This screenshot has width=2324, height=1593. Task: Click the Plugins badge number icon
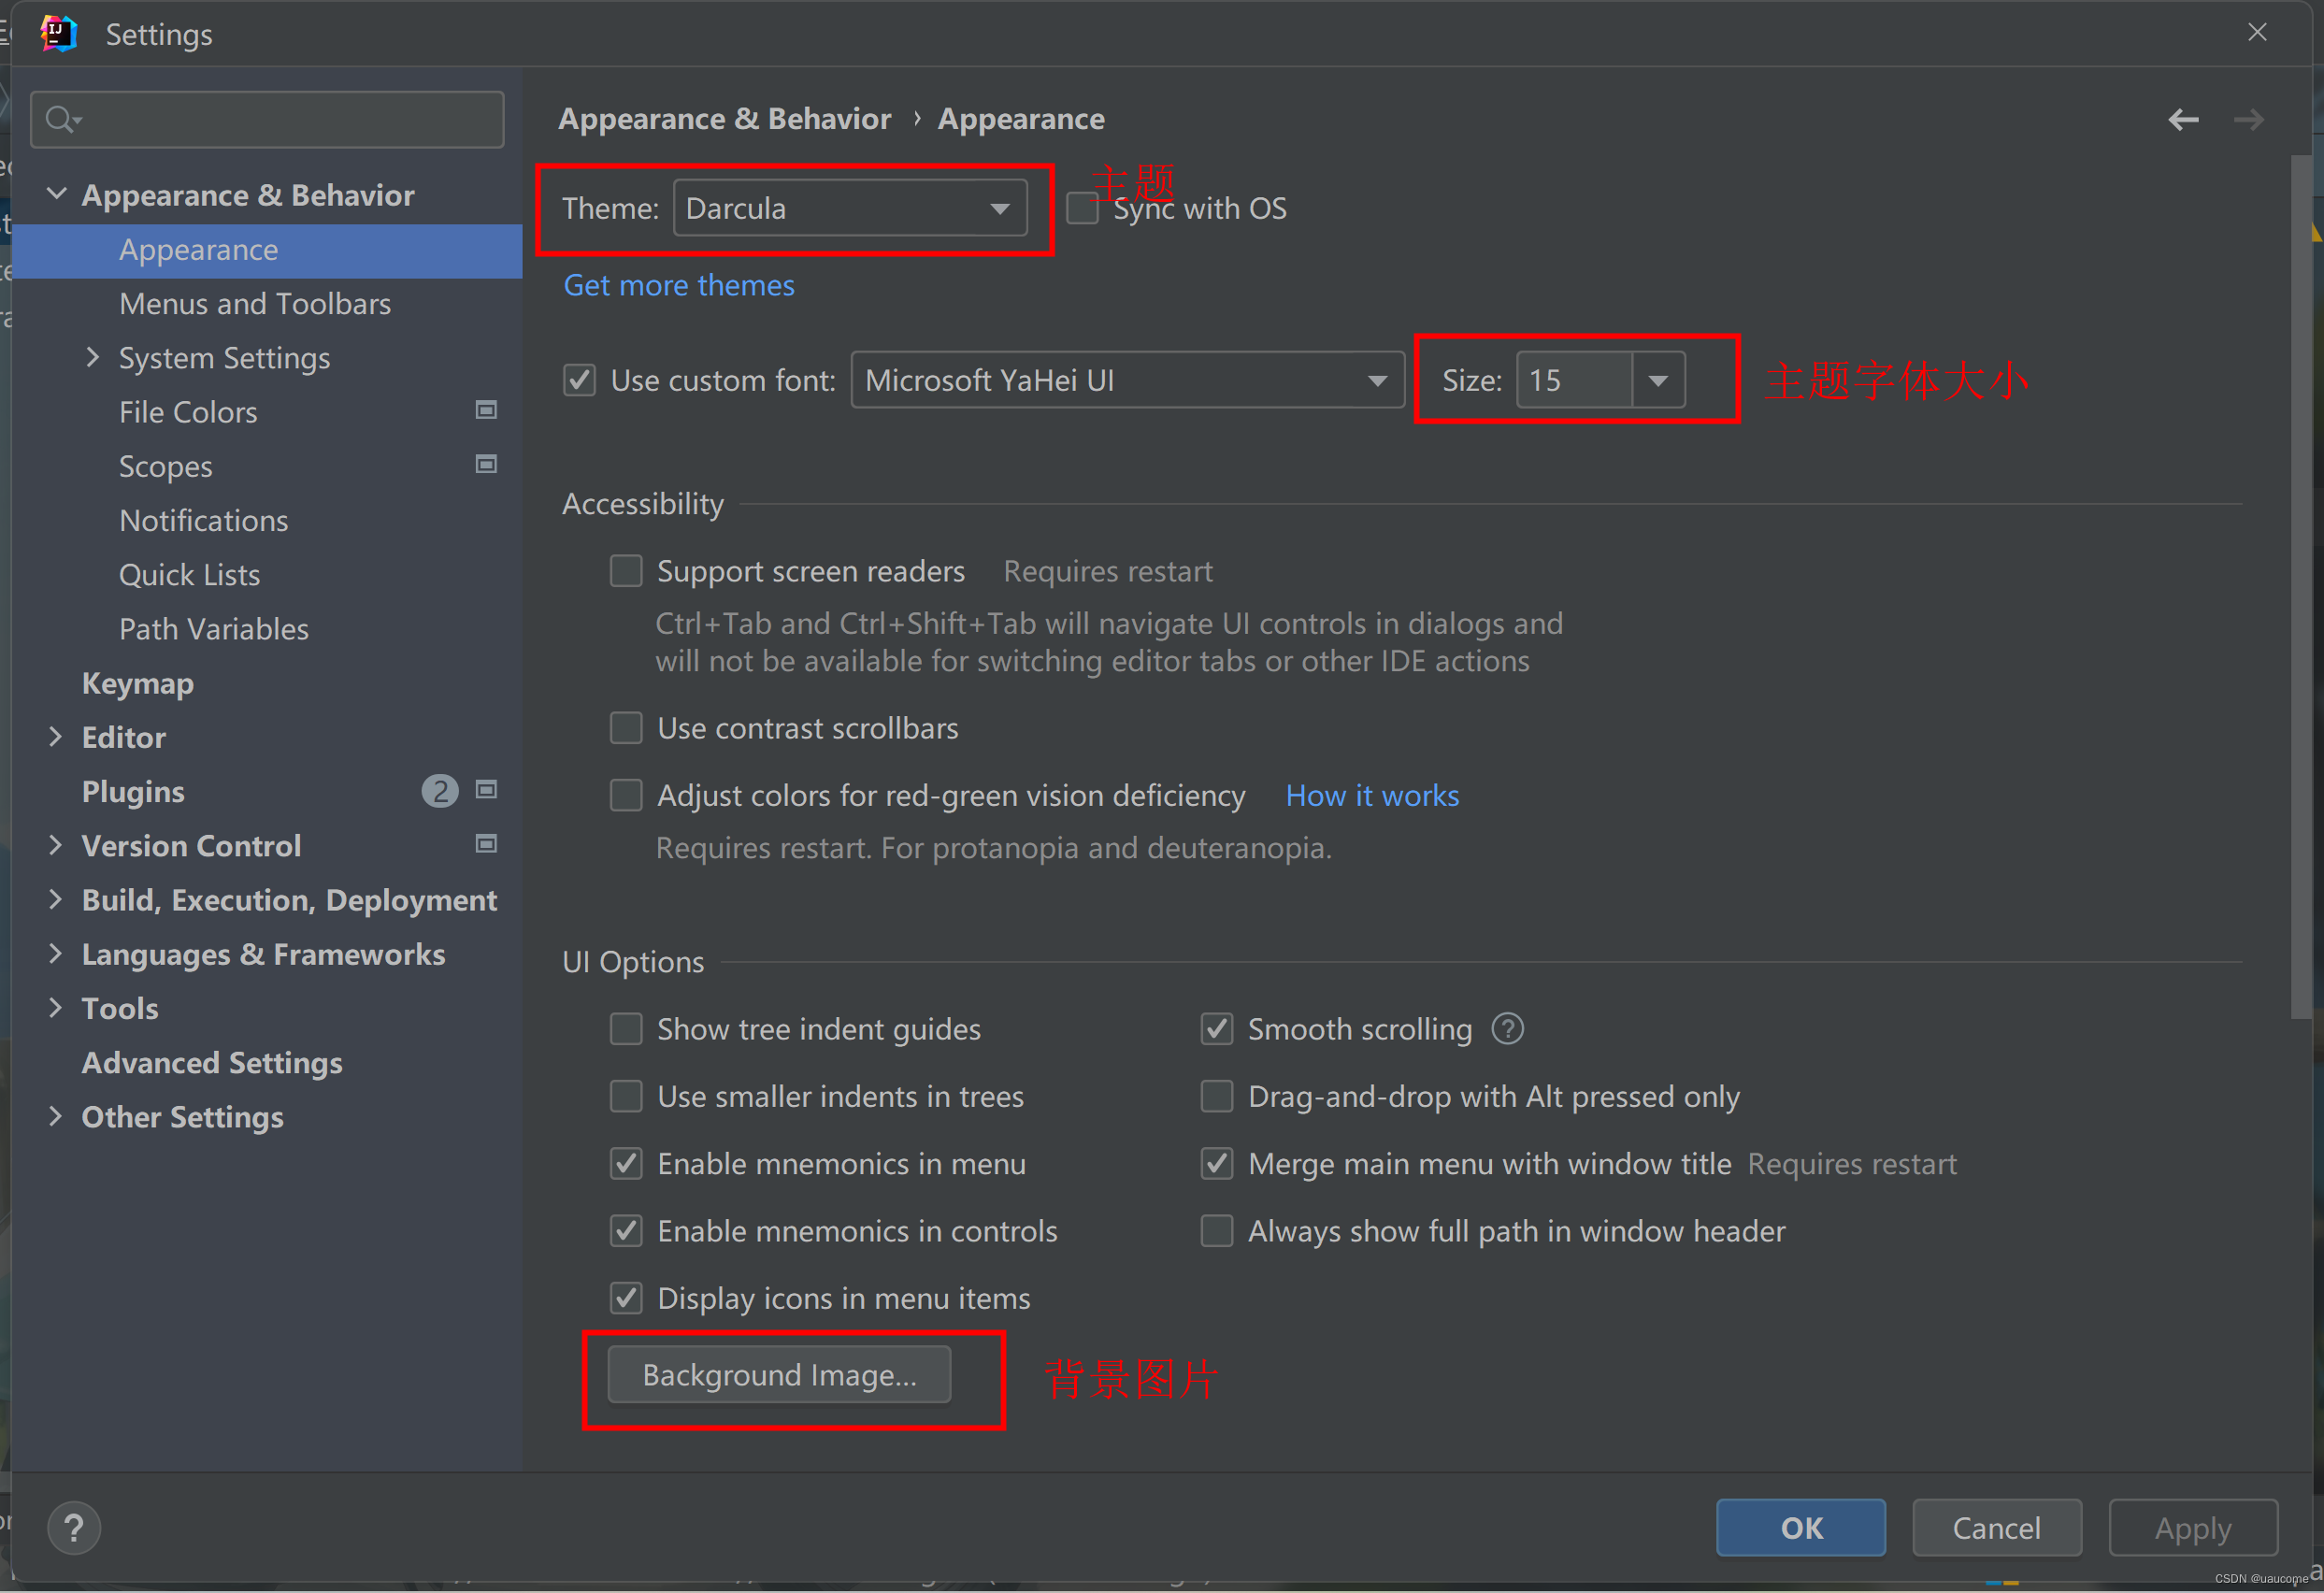click(x=438, y=791)
